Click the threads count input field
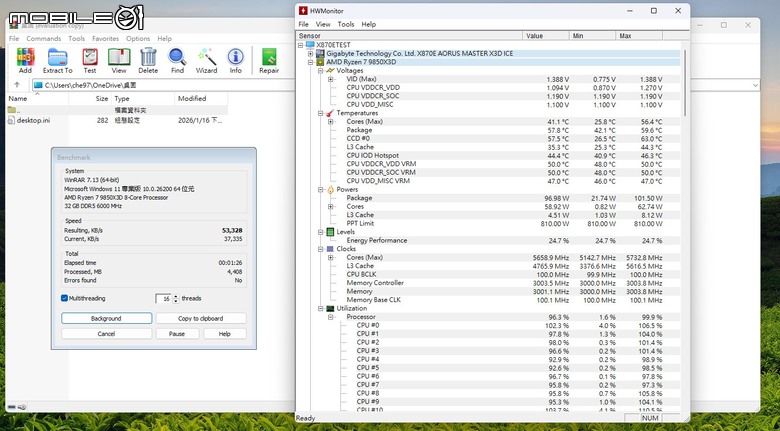Screen dimensions: 780x431 point(163,298)
